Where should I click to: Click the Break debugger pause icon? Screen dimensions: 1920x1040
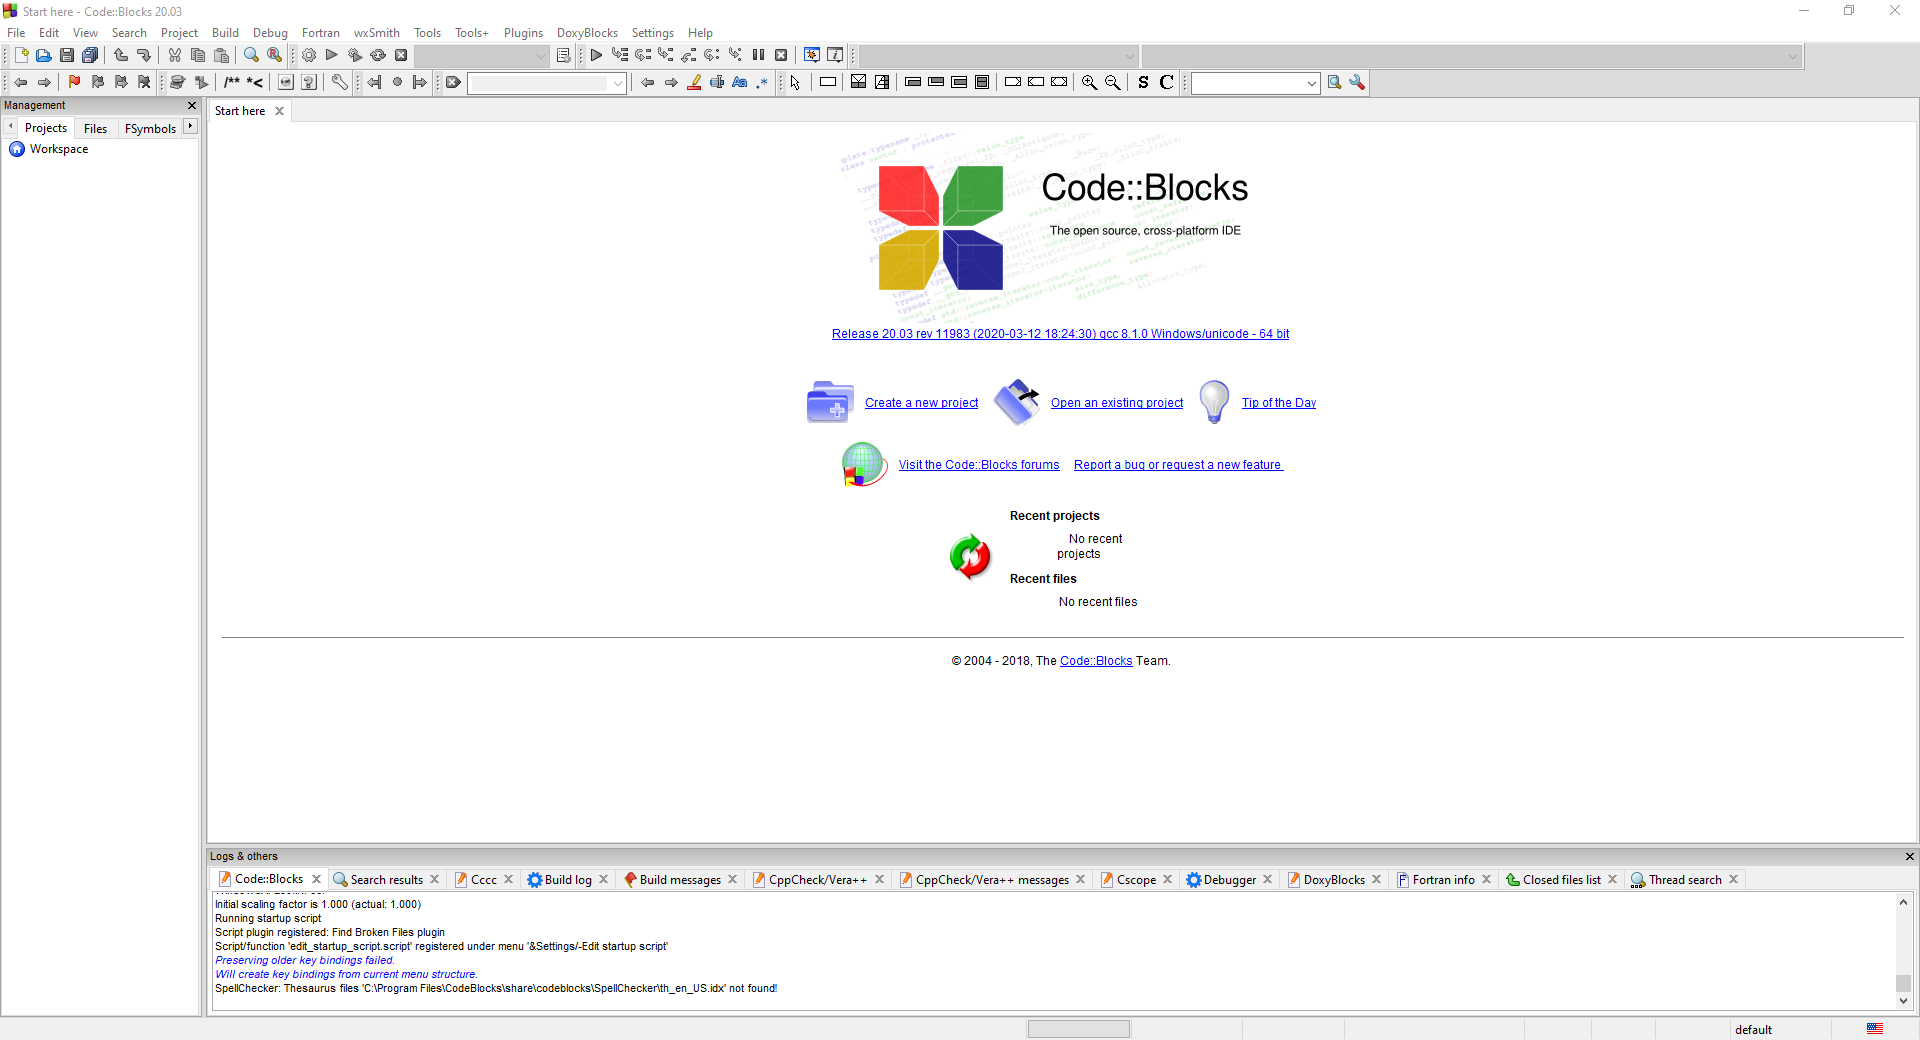pos(758,55)
